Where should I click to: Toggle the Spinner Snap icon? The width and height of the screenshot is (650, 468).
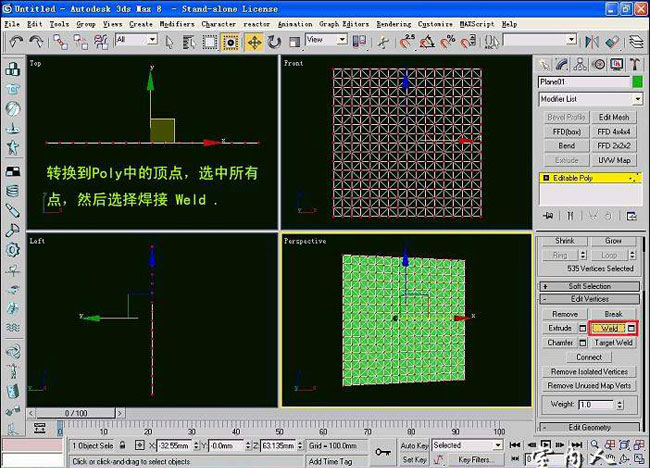pos(468,42)
